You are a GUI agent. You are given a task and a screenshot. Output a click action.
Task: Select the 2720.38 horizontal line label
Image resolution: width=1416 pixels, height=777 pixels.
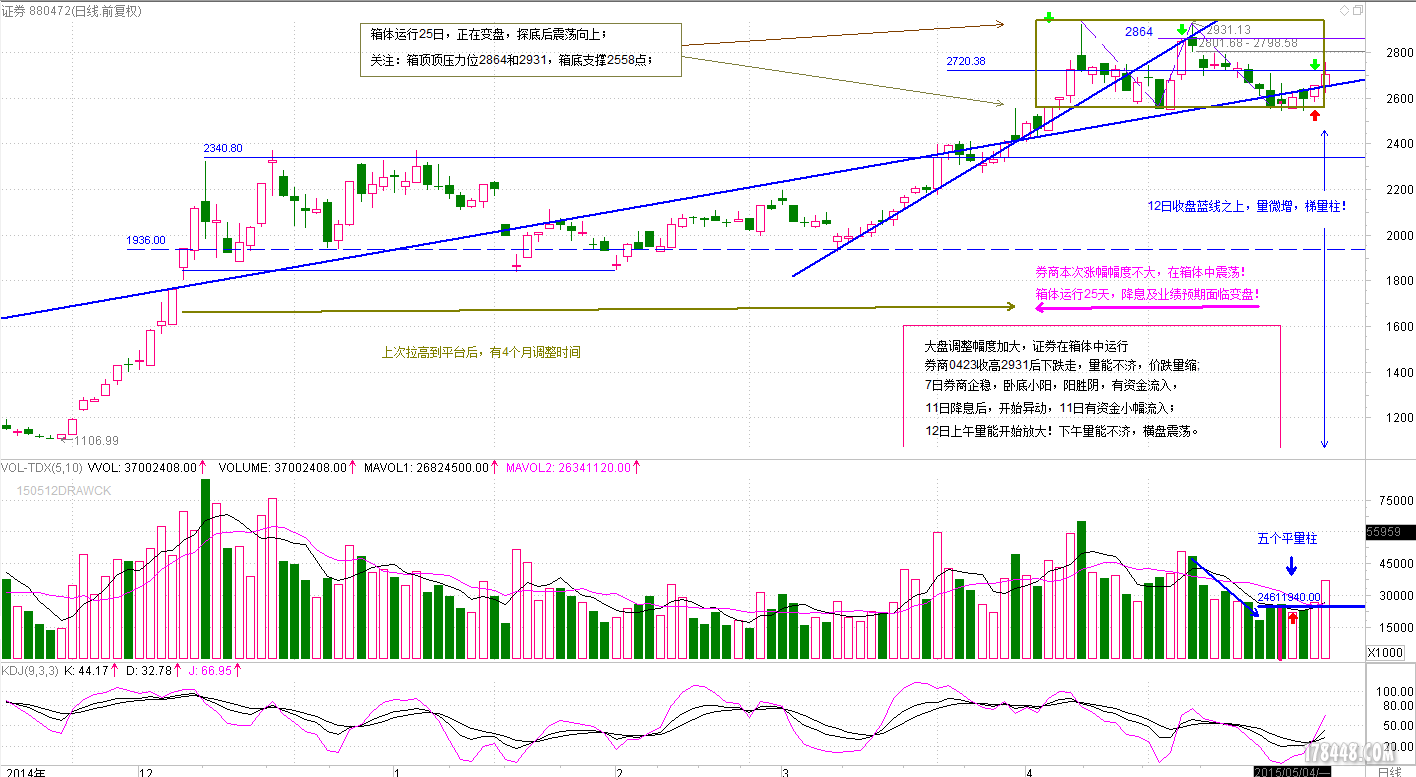pos(965,62)
